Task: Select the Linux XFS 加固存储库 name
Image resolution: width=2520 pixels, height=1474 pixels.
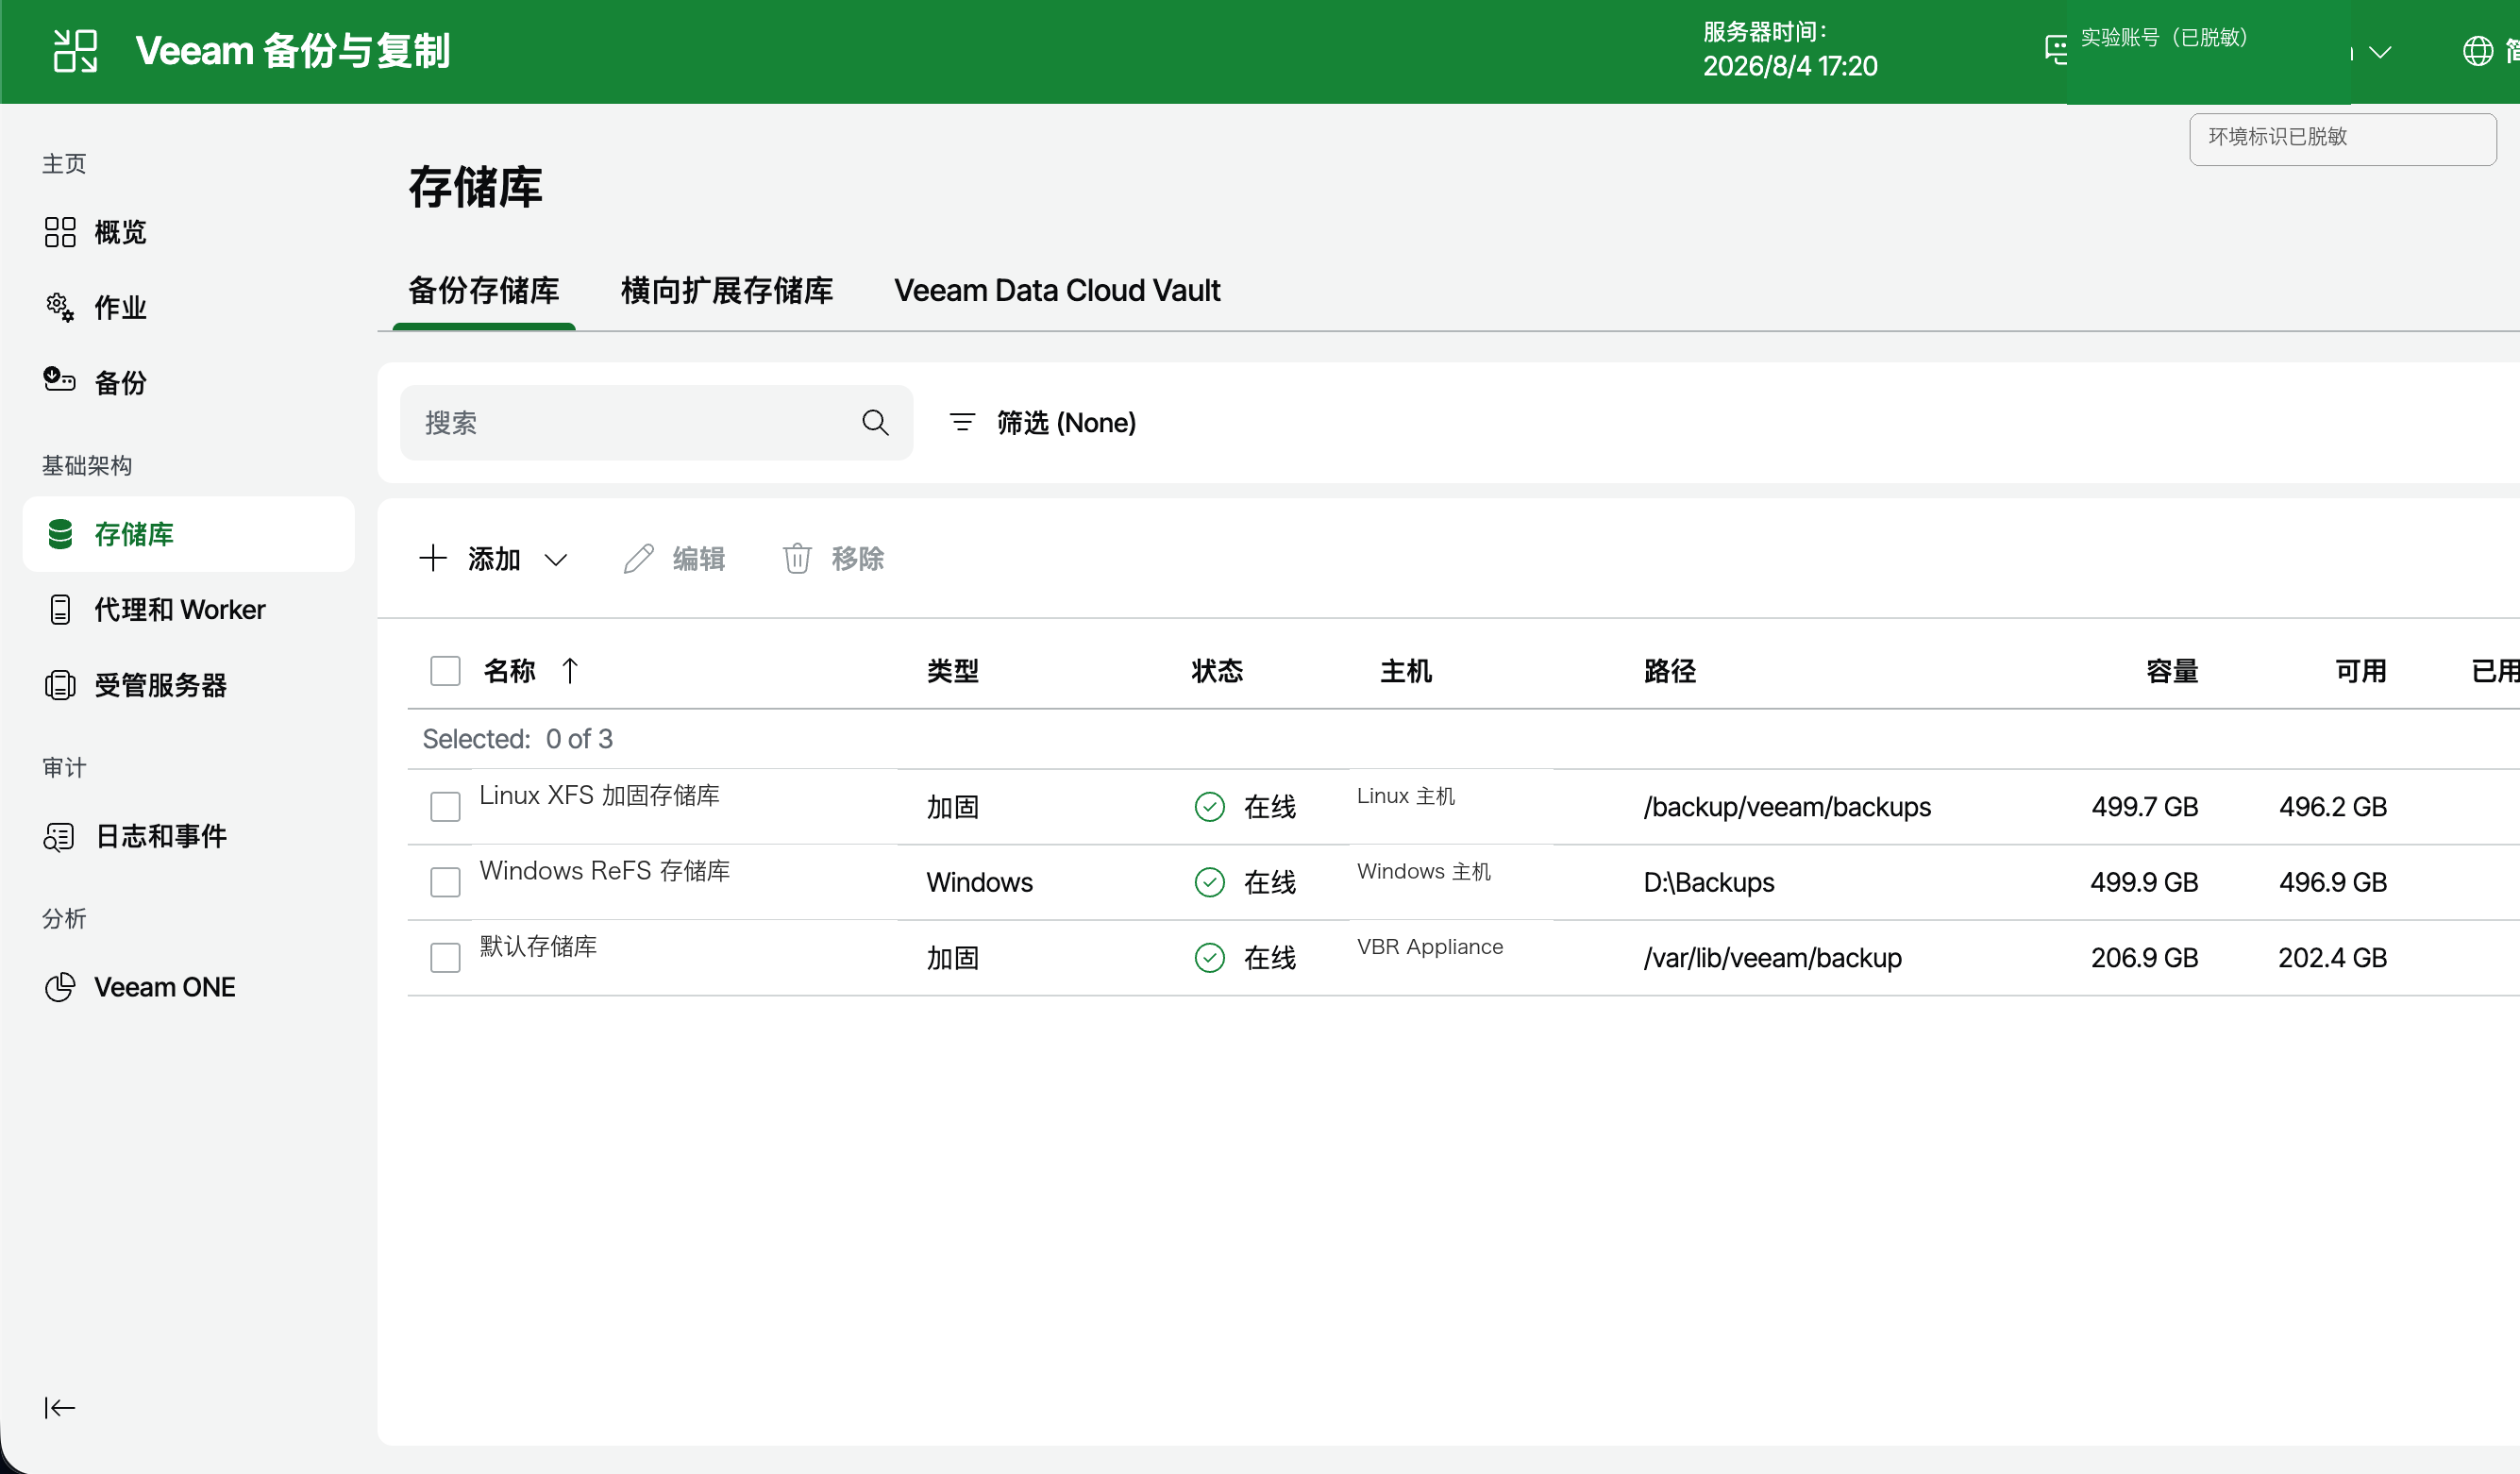Action: point(599,795)
